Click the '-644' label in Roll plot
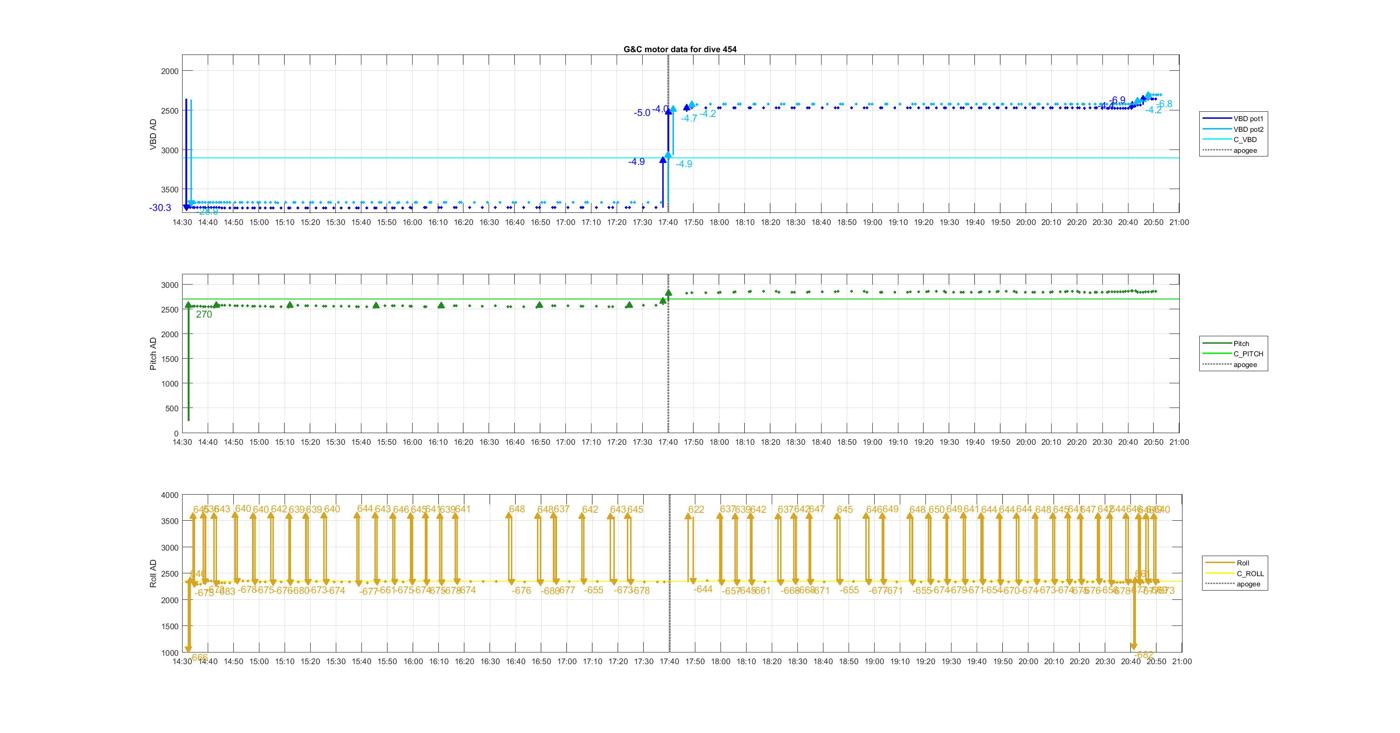Screen dimensions: 1400x733 point(703,590)
